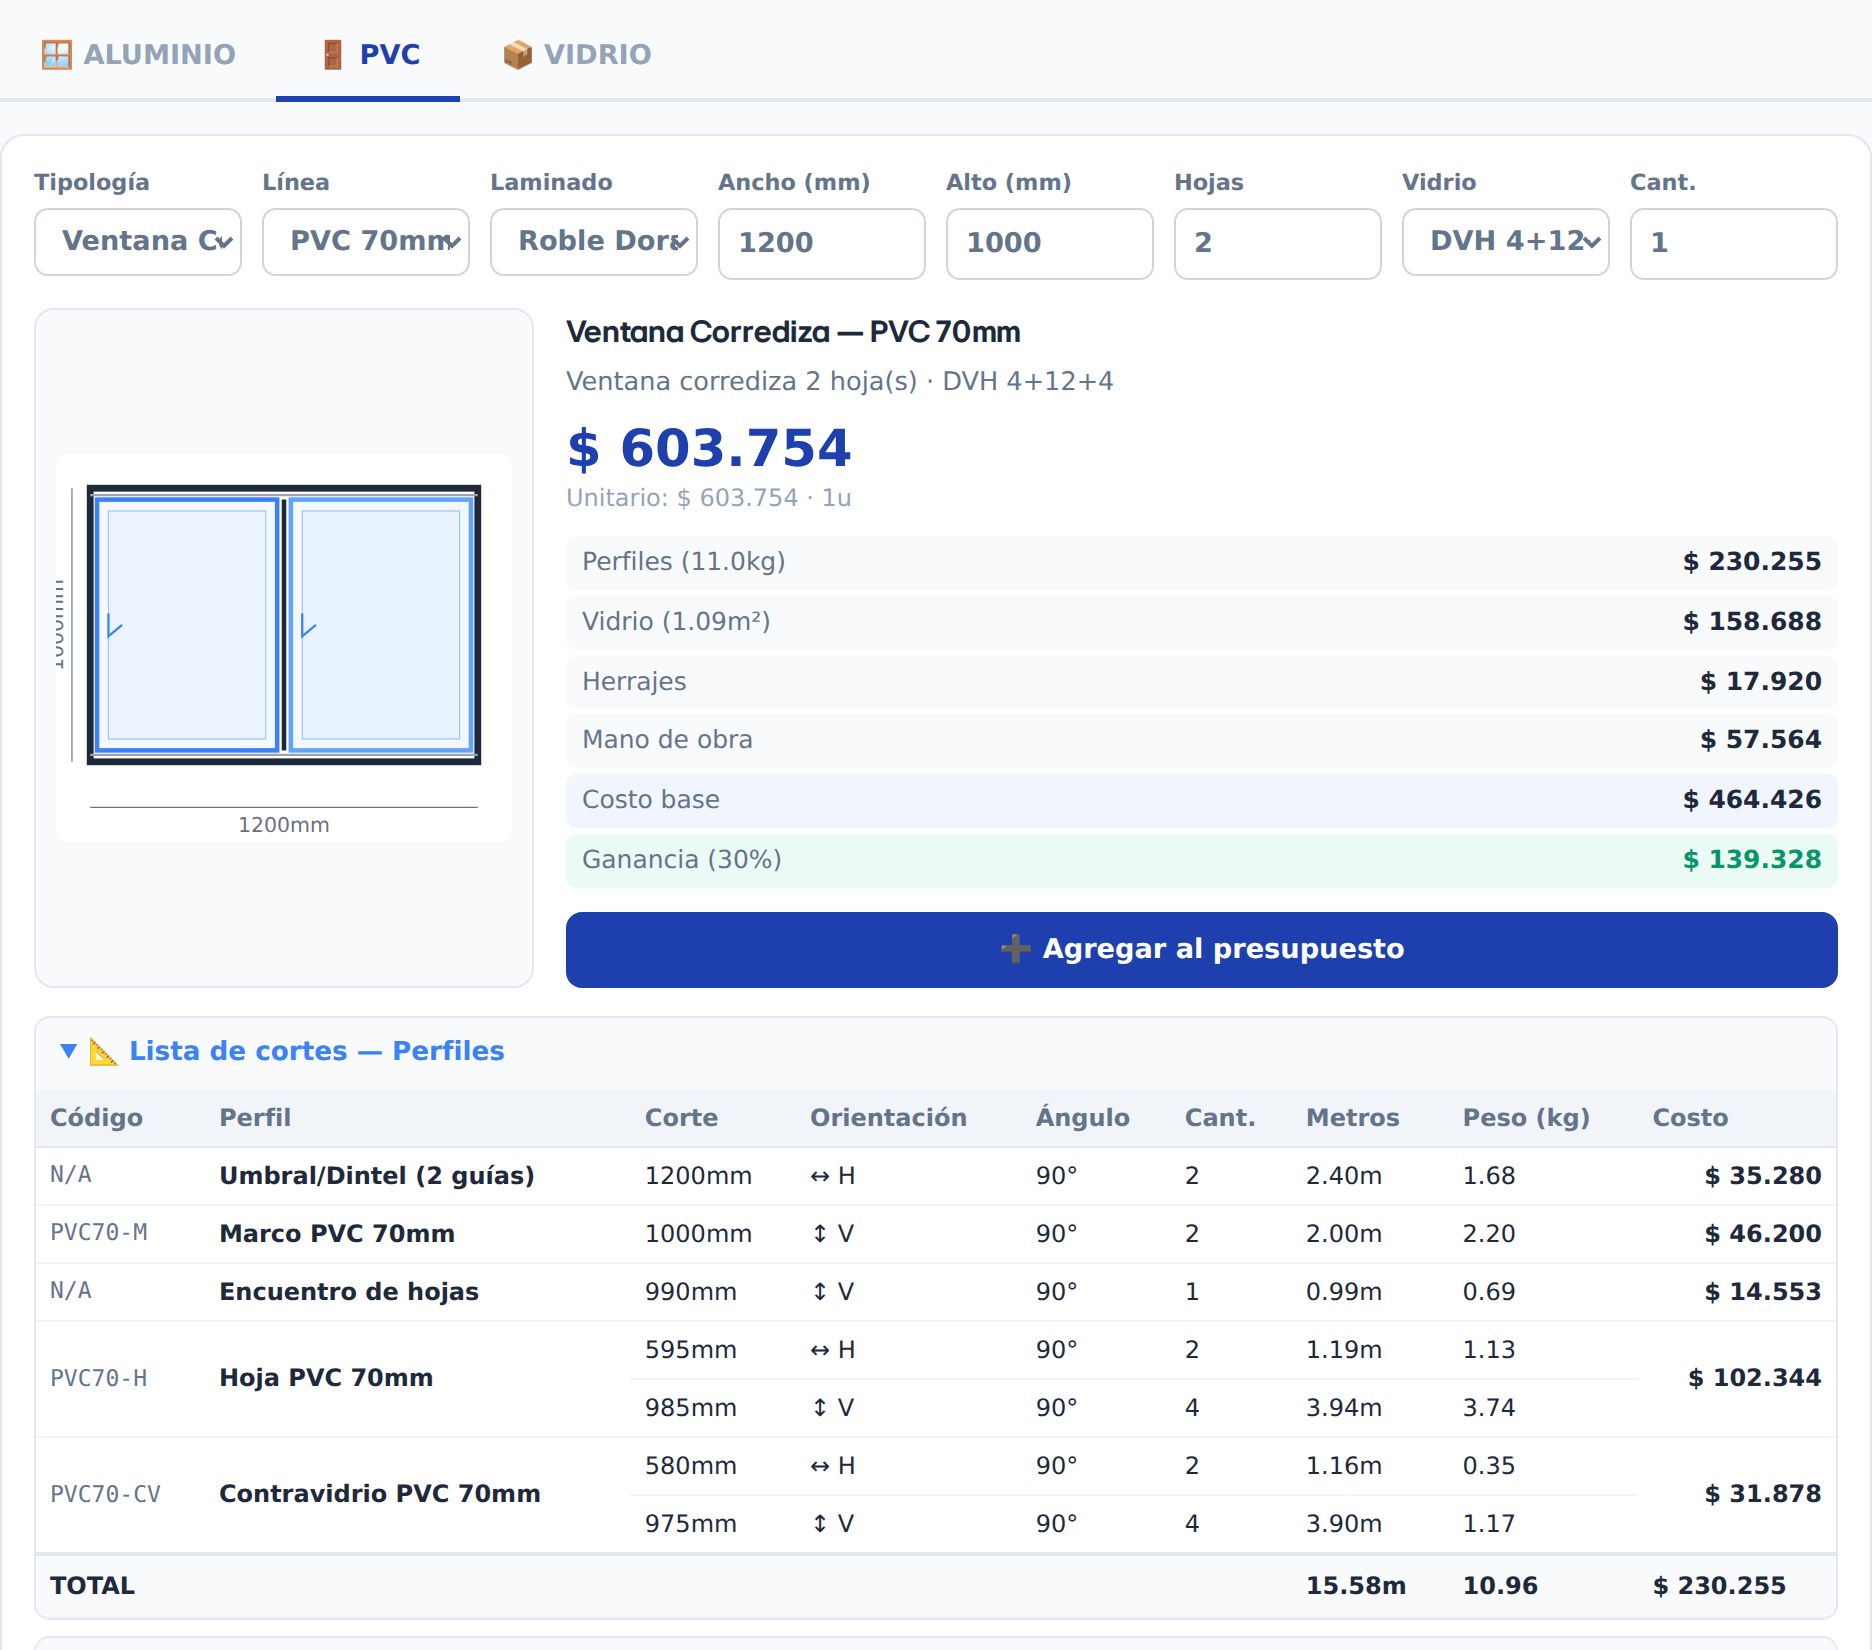The image size is (1872, 1650).
Task: Open the Vidrio DVH dropdown
Action: point(1506,241)
